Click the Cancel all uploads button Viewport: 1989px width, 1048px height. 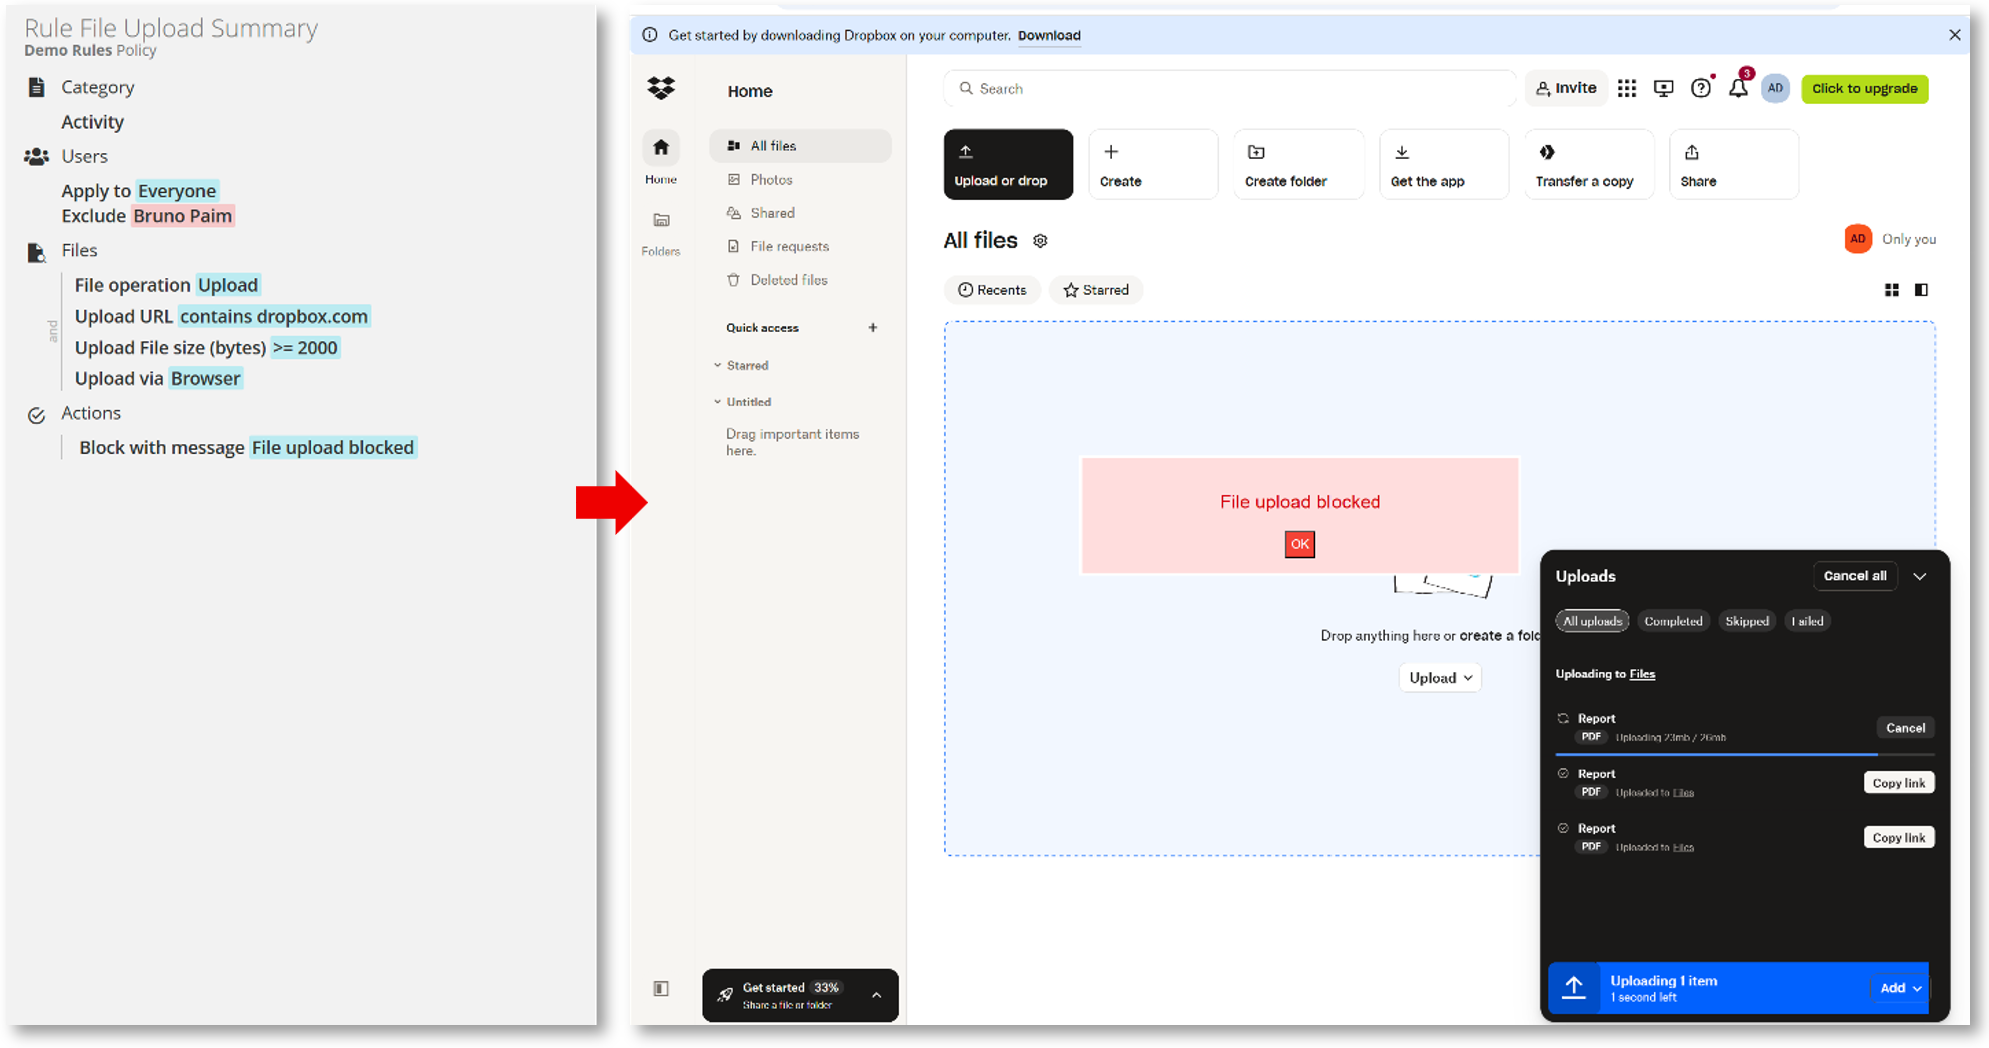1854,576
